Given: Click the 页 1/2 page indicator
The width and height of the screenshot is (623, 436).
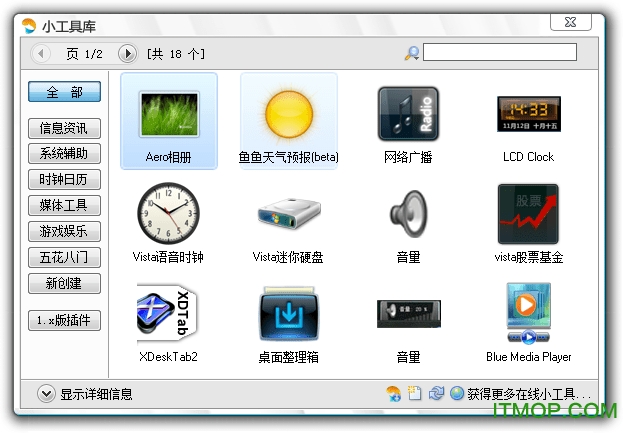Looking at the screenshot, I should point(85,54).
